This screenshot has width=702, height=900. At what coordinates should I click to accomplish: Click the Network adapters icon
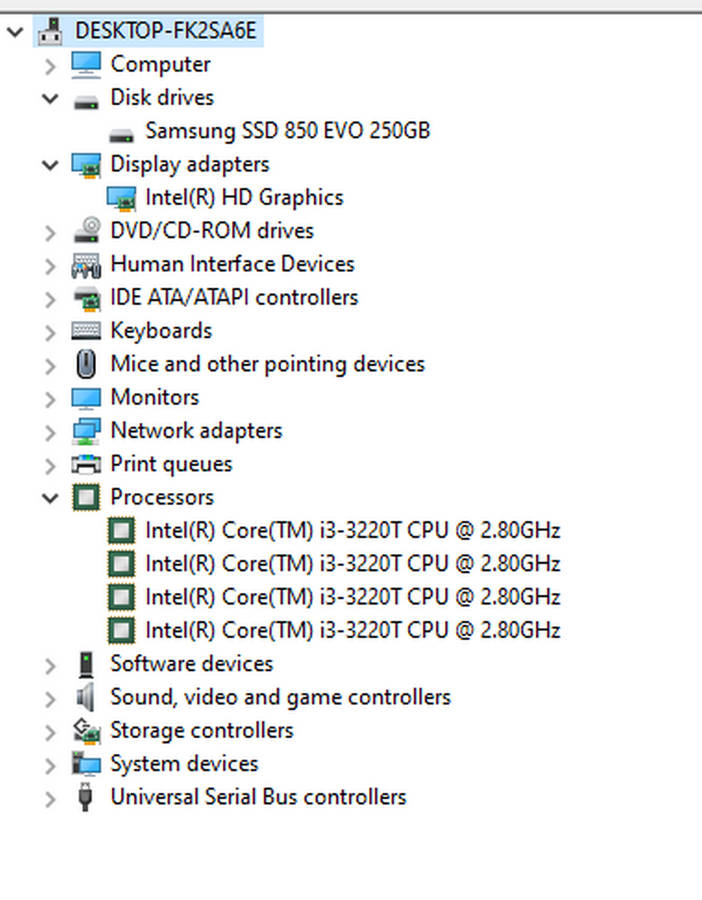[x=86, y=430]
